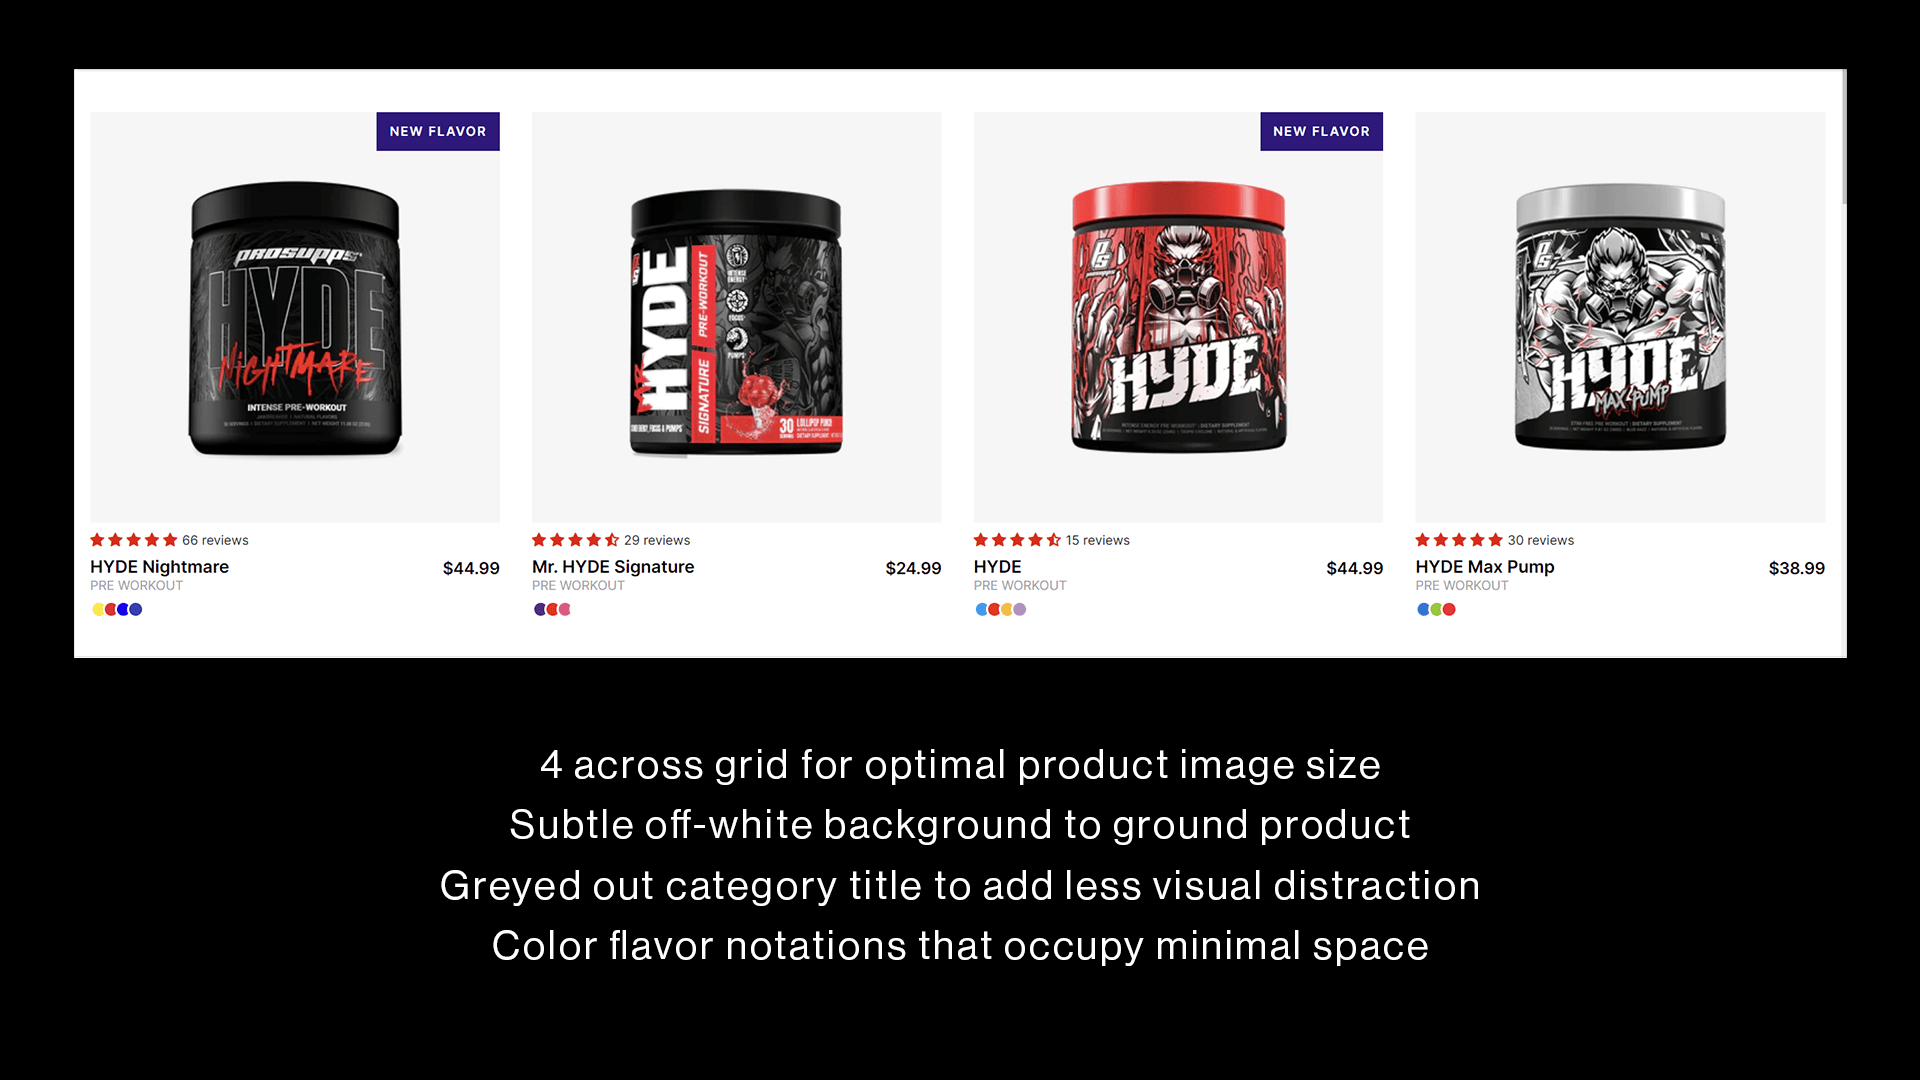Open the HYDE Max Pump product image

point(1620,317)
